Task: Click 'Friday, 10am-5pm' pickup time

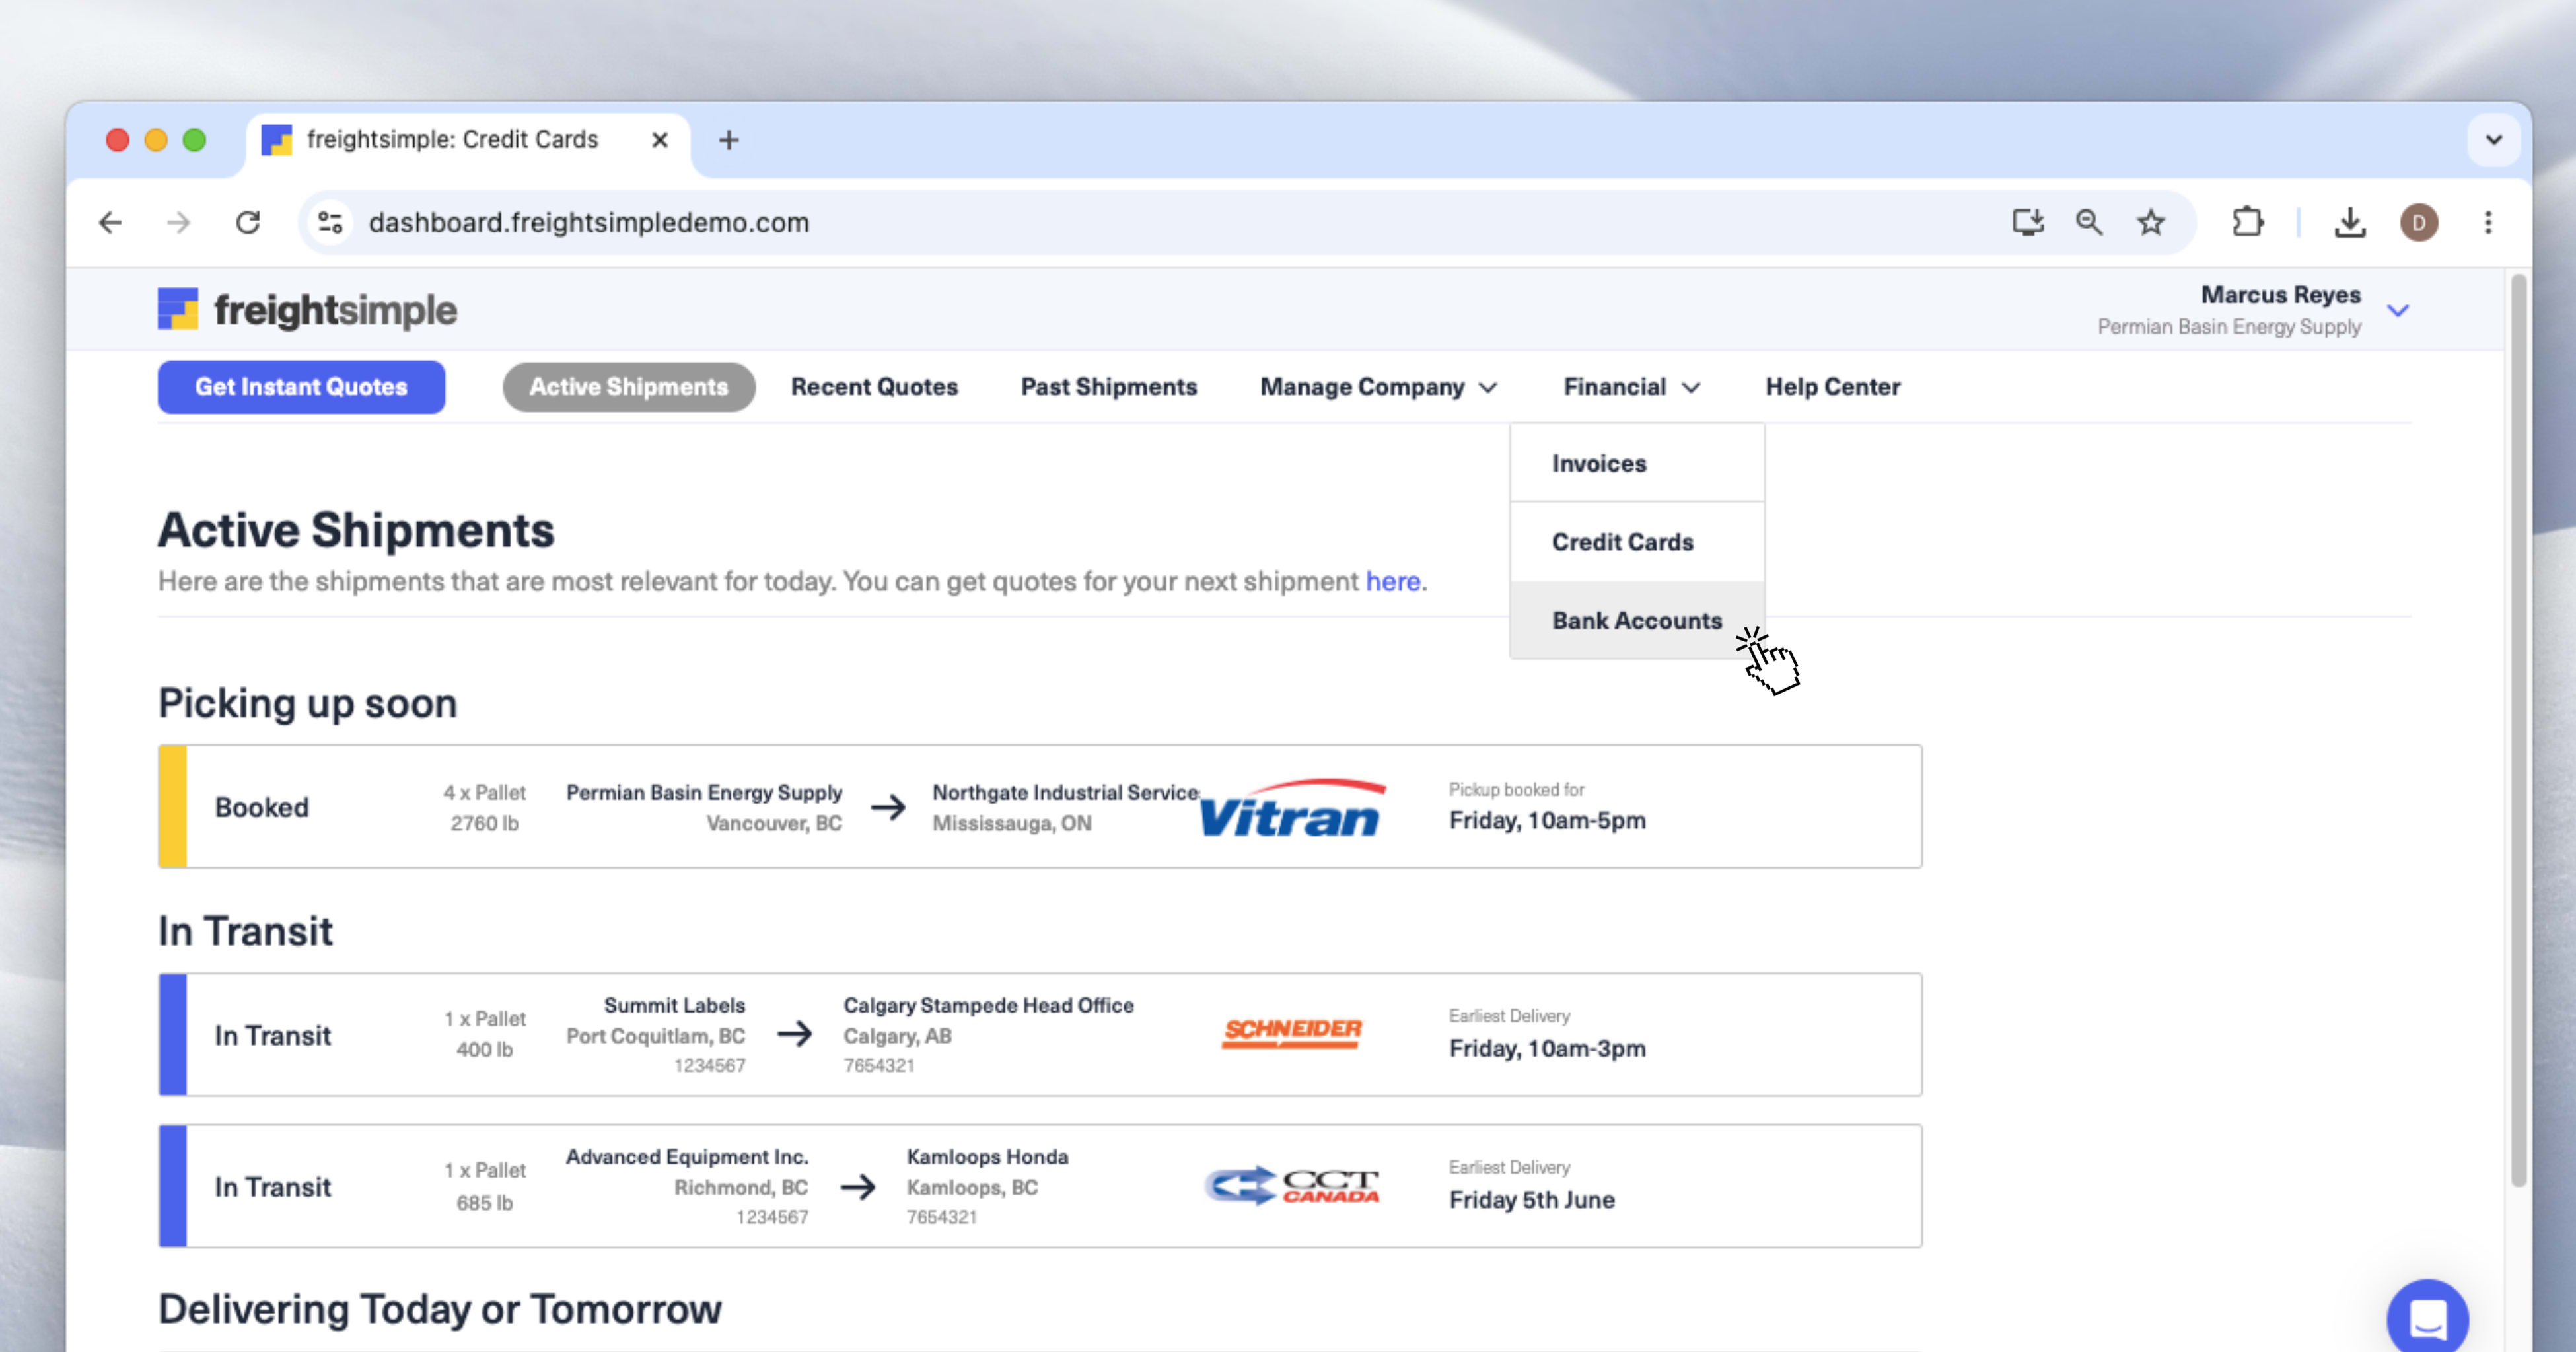Action: coord(1547,820)
